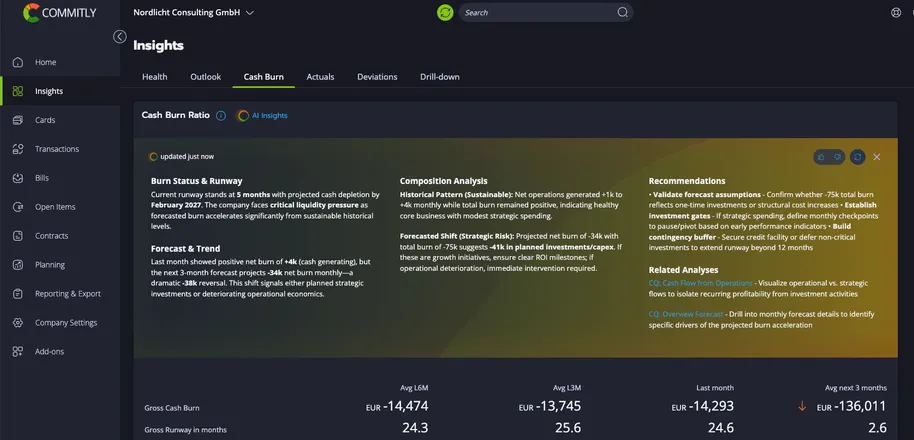914x440 pixels.
Task: Open the top-right settings gear icon
Action: tap(896, 12)
